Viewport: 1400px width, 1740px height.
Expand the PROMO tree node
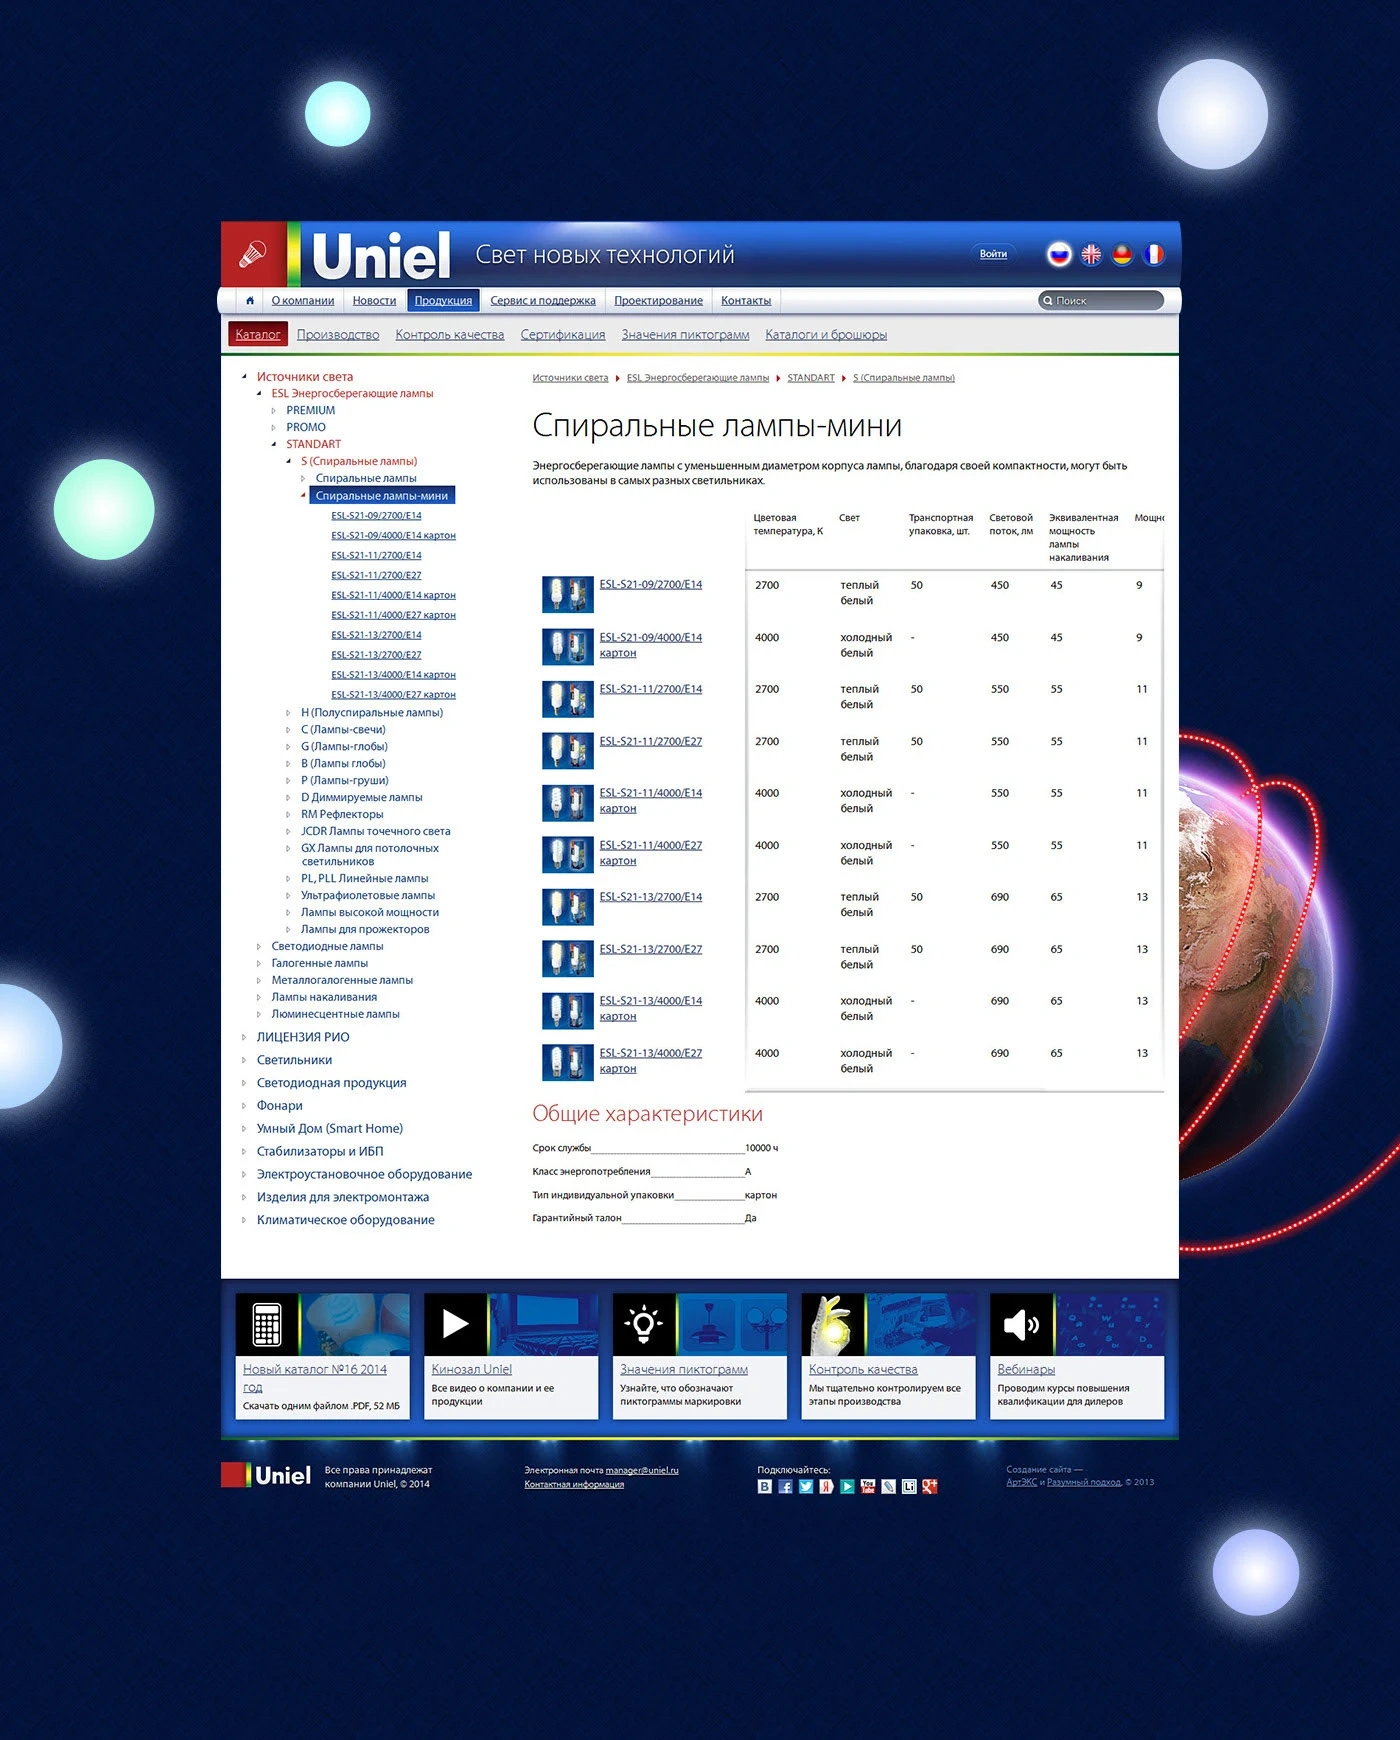click(x=274, y=428)
